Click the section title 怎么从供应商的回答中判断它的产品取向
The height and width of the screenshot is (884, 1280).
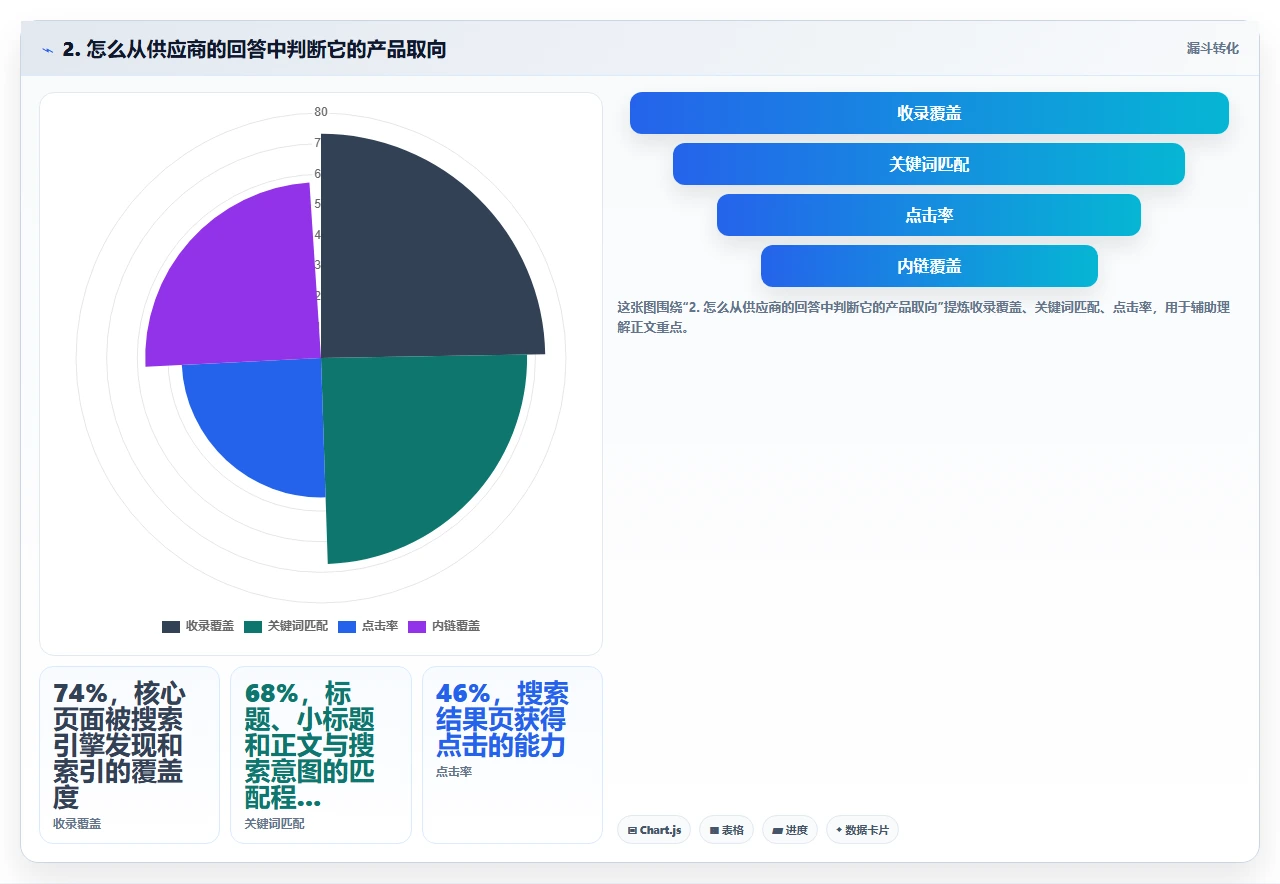(x=254, y=49)
